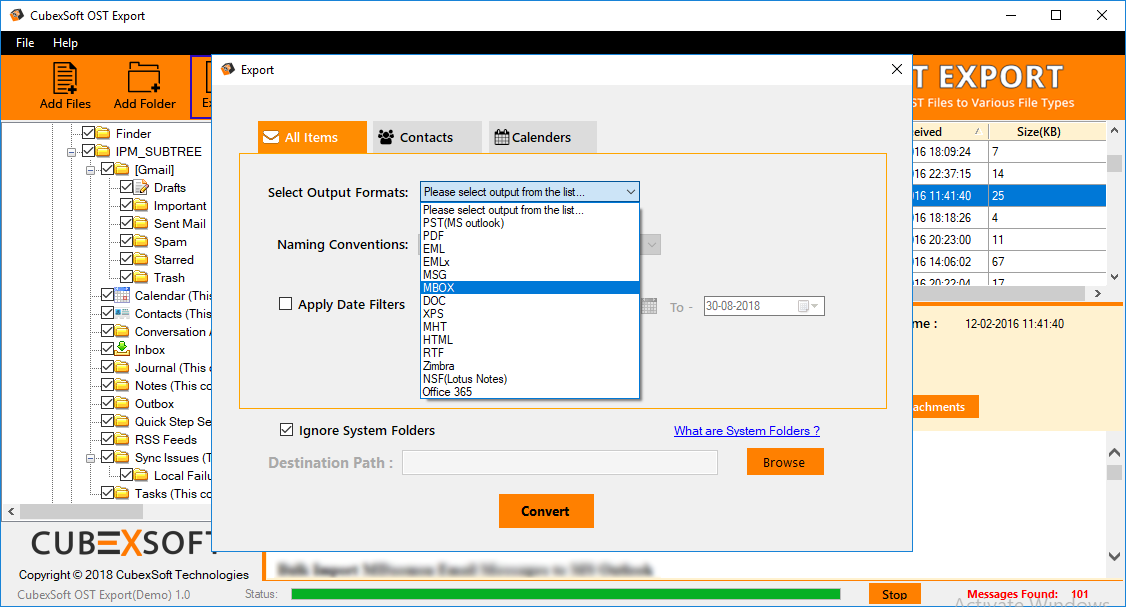Collapse the Sync Issues tree node
The image size is (1126, 607).
click(x=90, y=458)
